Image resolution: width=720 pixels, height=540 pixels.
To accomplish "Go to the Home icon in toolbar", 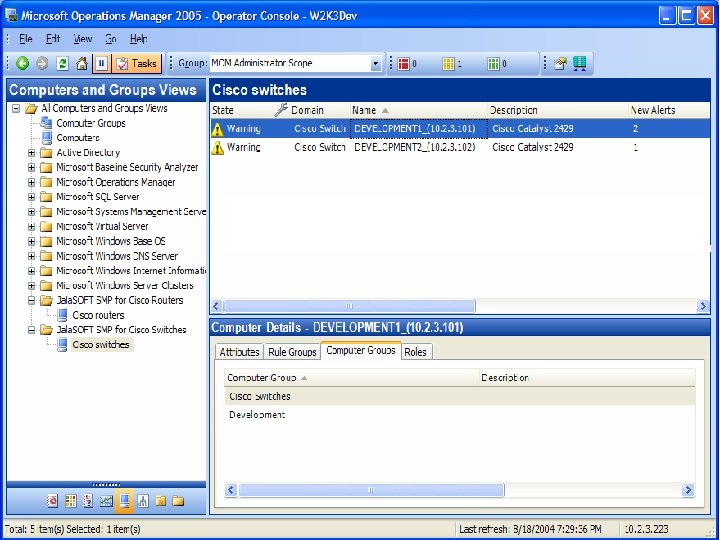I will (x=82, y=63).
